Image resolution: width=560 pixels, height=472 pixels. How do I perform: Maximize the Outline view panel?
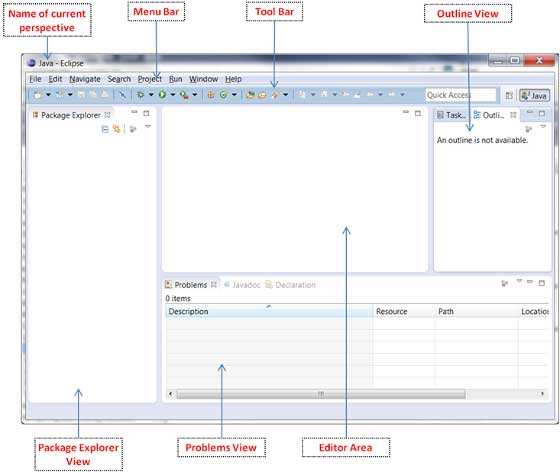[x=542, y=113]
